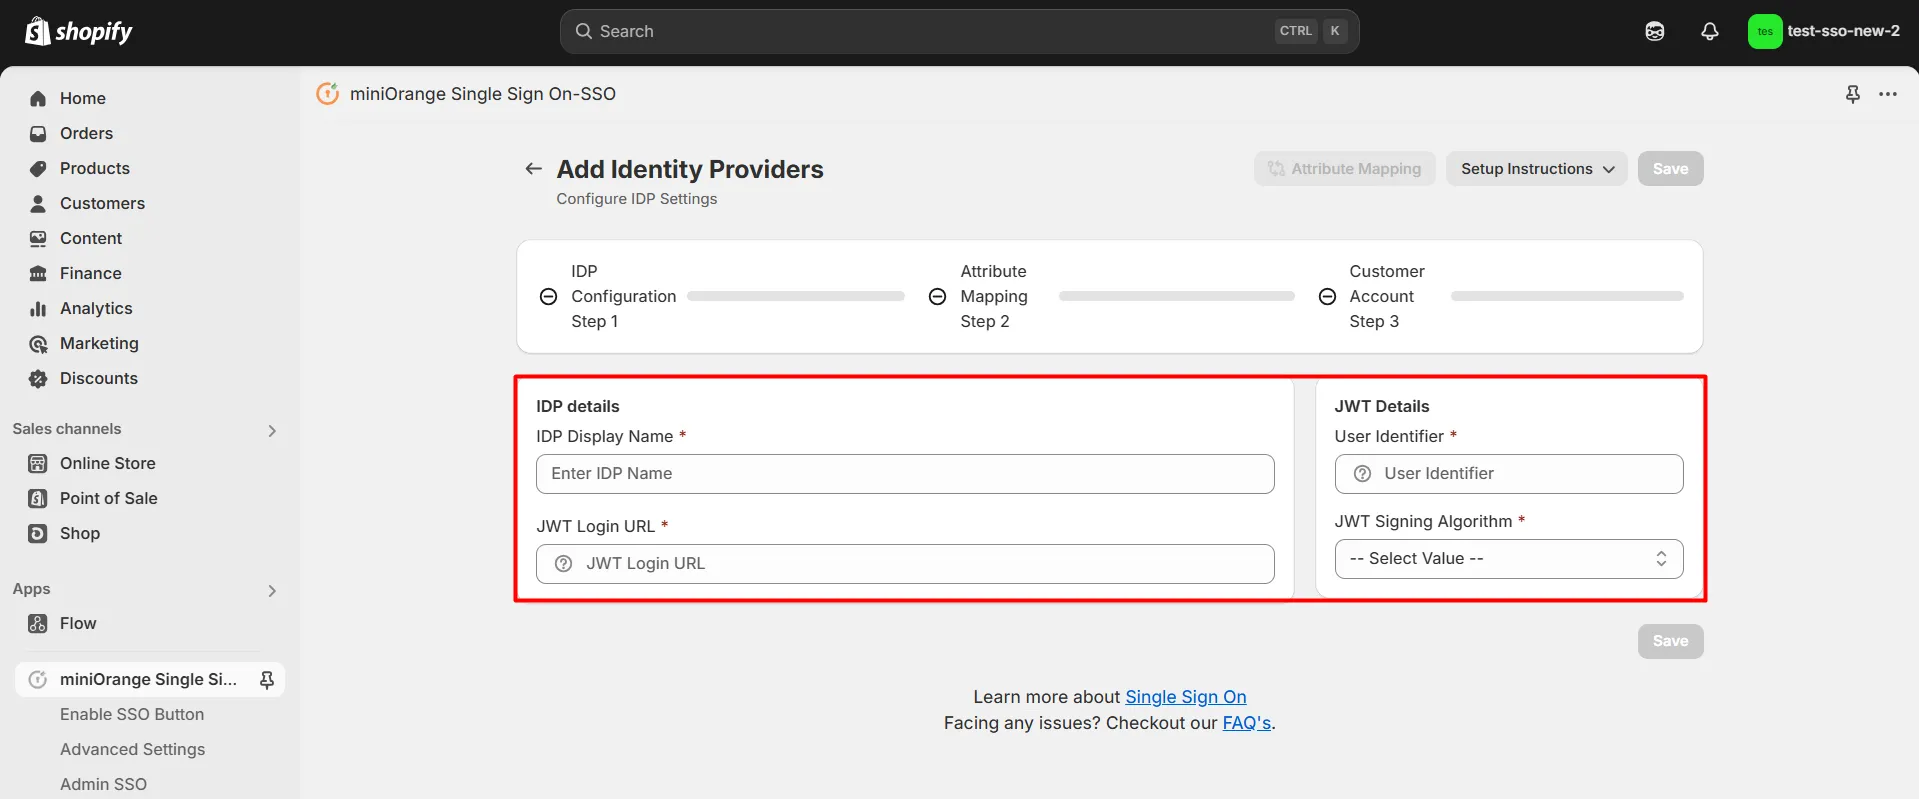Image resolution: width=1919 pixels, height=799 pixels.
Task: Open the test-sso-new-2 account menu
Action: [1824, 31]
